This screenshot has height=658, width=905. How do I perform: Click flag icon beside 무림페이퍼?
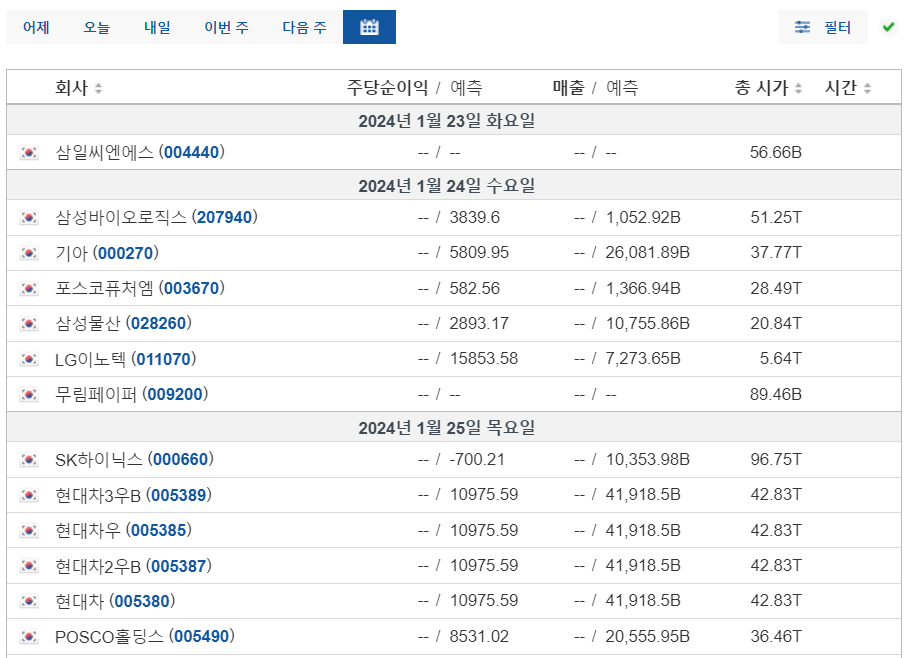pos(29,395)
